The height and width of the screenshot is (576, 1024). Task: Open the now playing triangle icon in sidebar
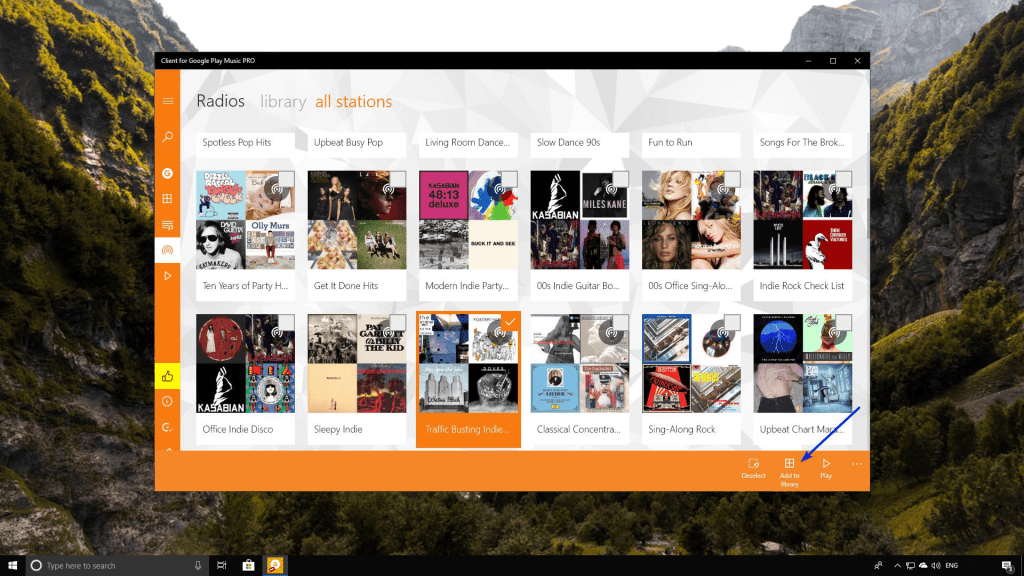click(x=168, y=275)
